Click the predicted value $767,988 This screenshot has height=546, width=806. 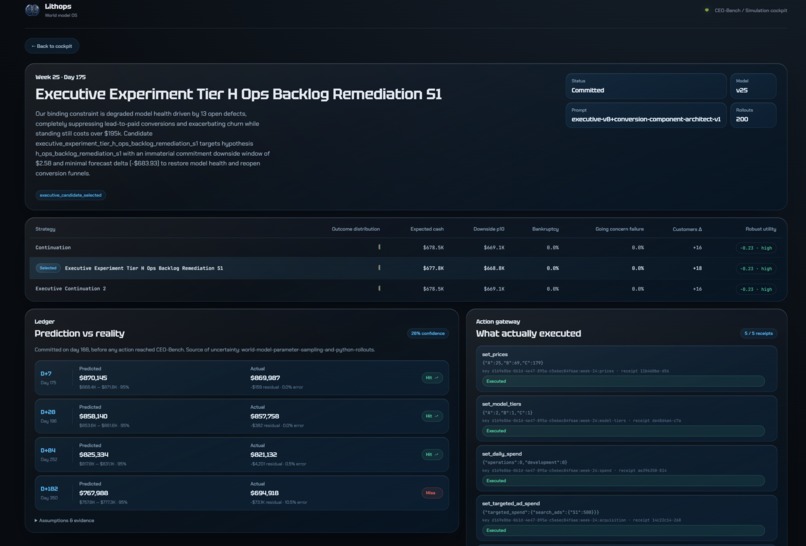pyautogui.click(x=93, y=493)
